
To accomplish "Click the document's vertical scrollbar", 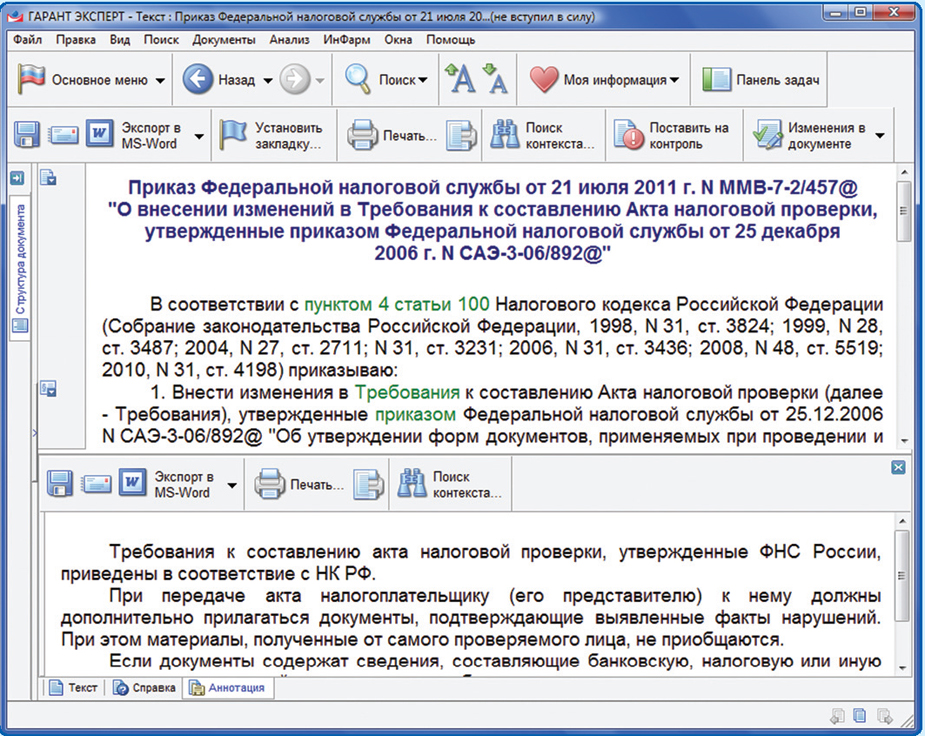I will click(903, 300).
